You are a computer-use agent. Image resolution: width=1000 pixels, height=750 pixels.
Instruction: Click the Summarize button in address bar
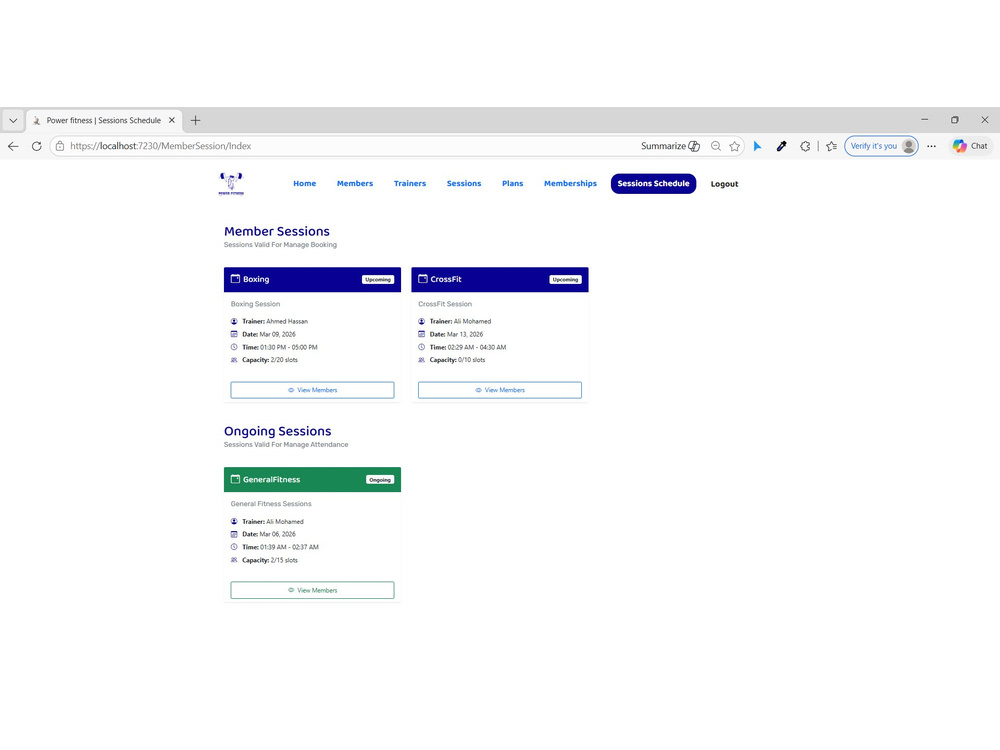(670, 146)
